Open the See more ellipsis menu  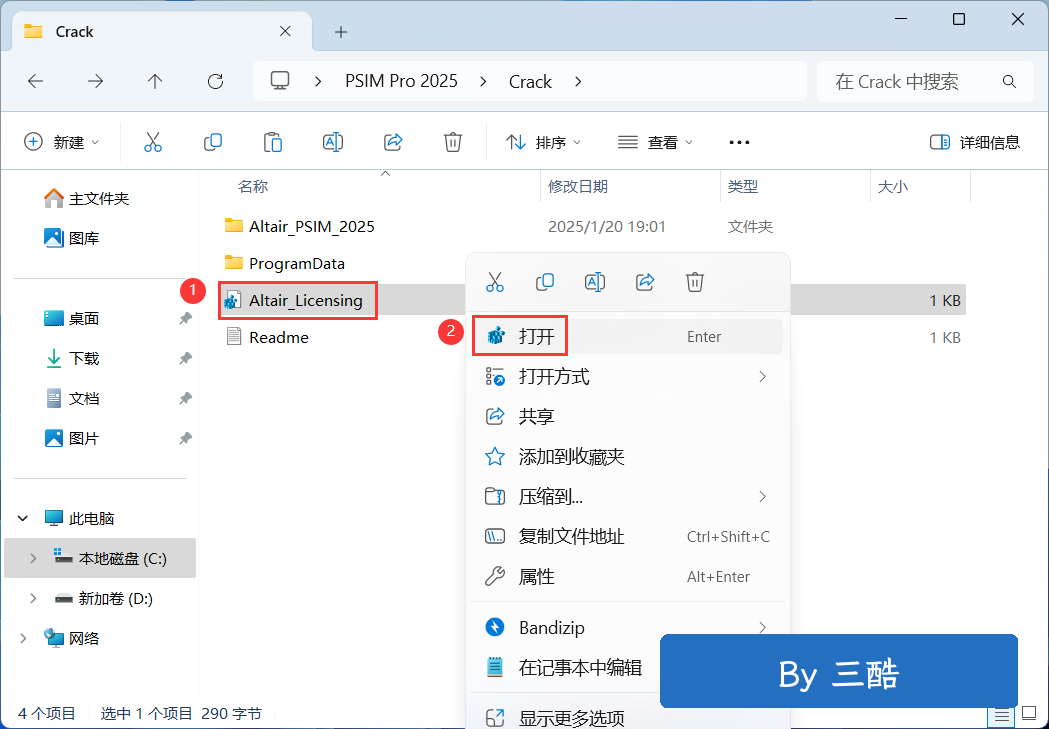click(x=739, y=142)
